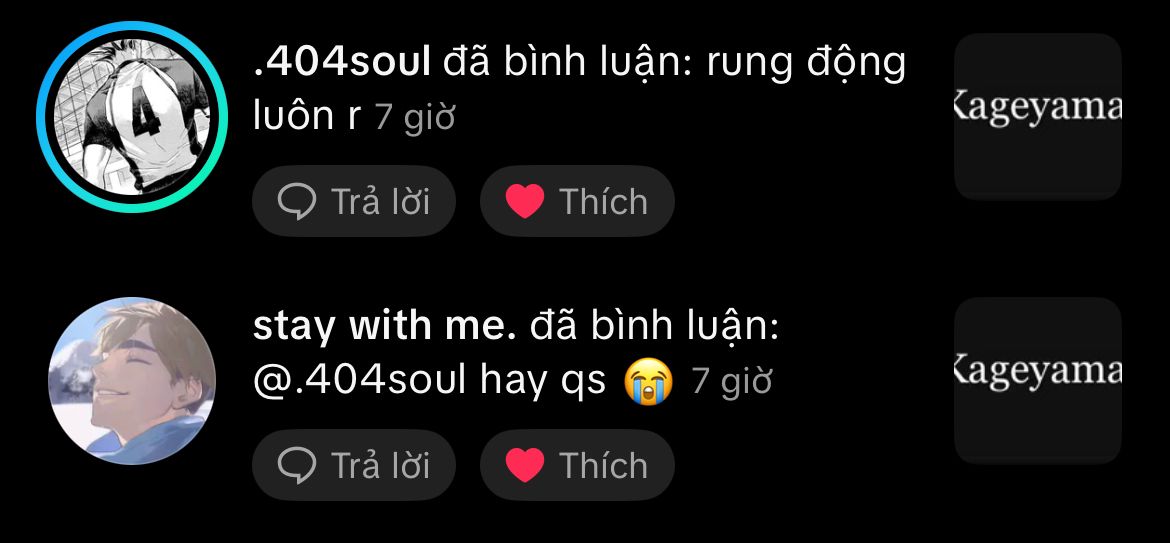Image resolution: width=1170 pixels, height=543 pixels.
Task: Click red heart icon under .404soul's comment
Action: 525,201
